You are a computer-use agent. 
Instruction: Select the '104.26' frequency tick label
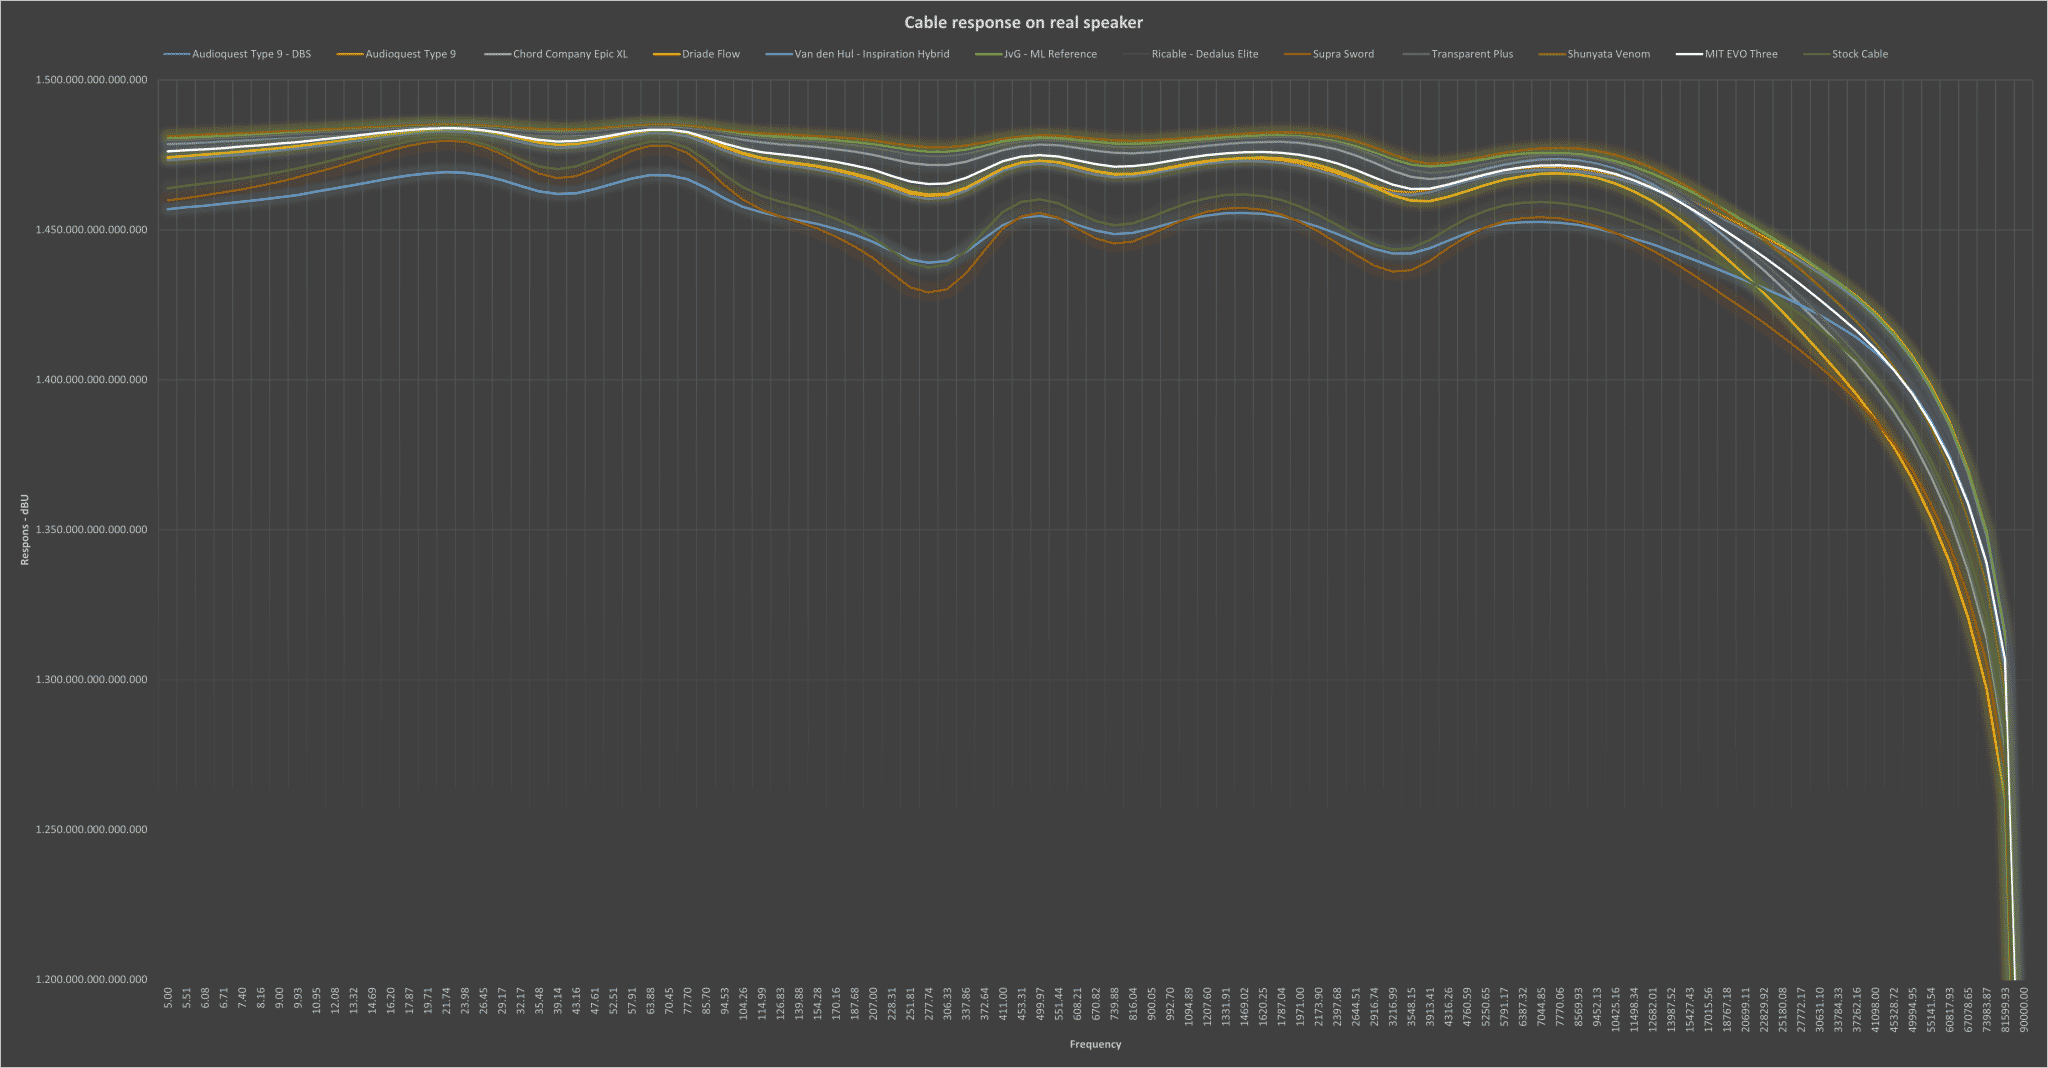pyautogui.click(x=743, y=1005)
